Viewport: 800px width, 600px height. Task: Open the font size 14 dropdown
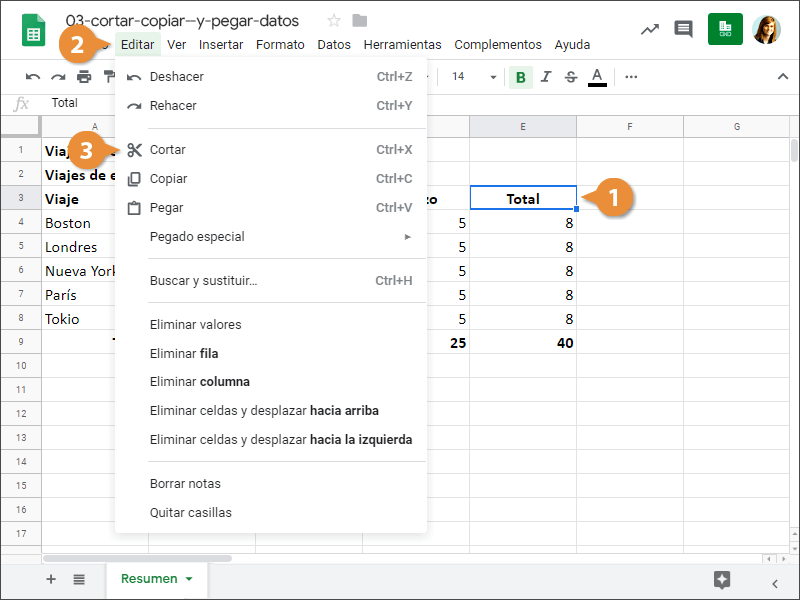473,77
